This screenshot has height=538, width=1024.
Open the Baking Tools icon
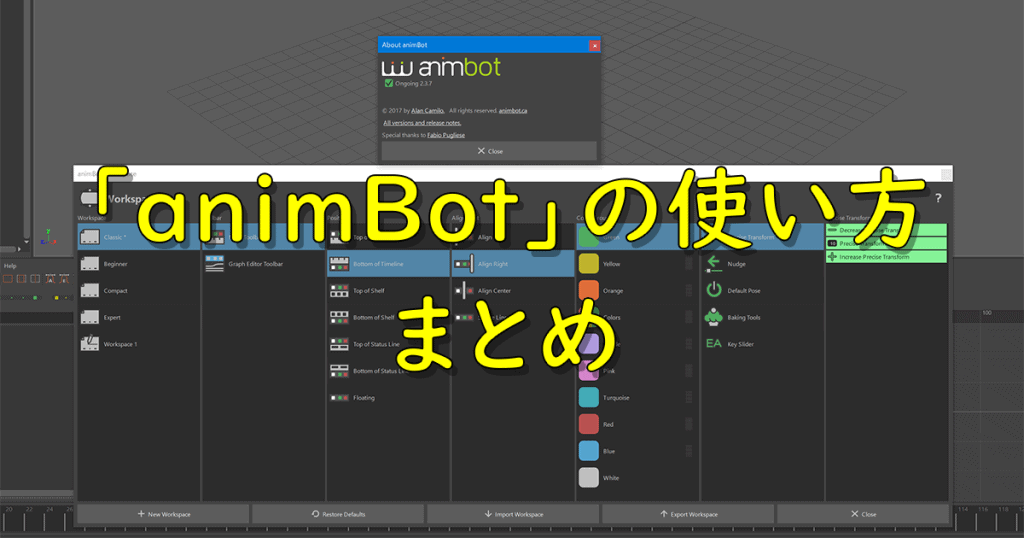(713, 317)
